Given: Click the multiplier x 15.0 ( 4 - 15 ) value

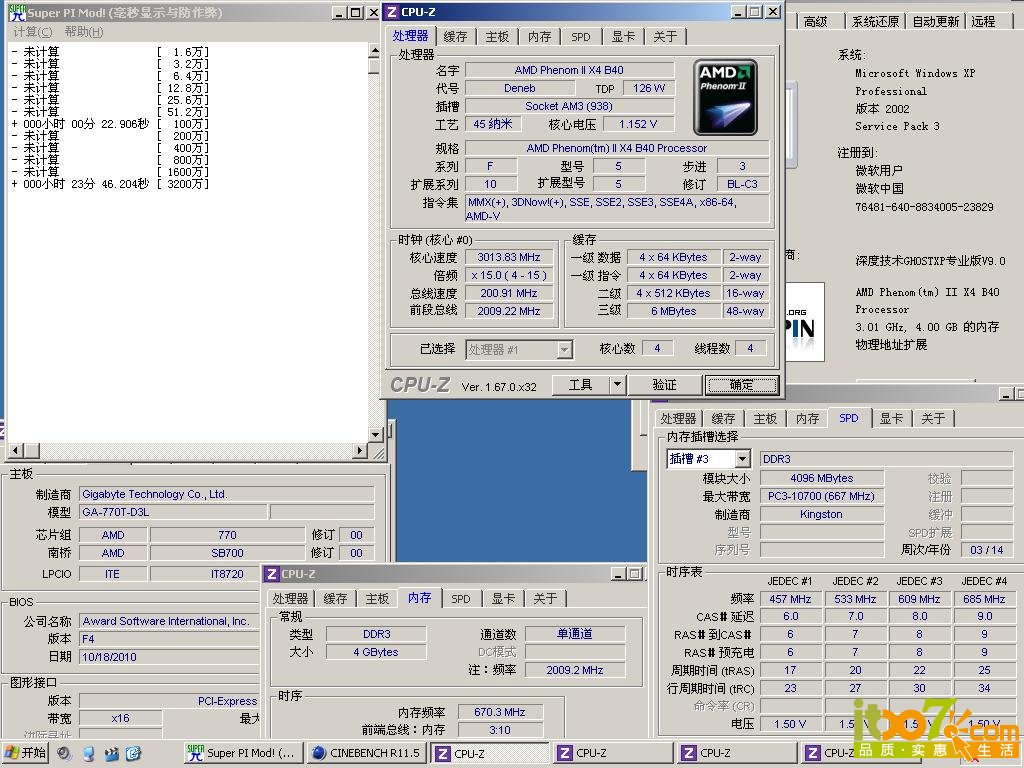Looking at the screenshot, I should 509,276.
